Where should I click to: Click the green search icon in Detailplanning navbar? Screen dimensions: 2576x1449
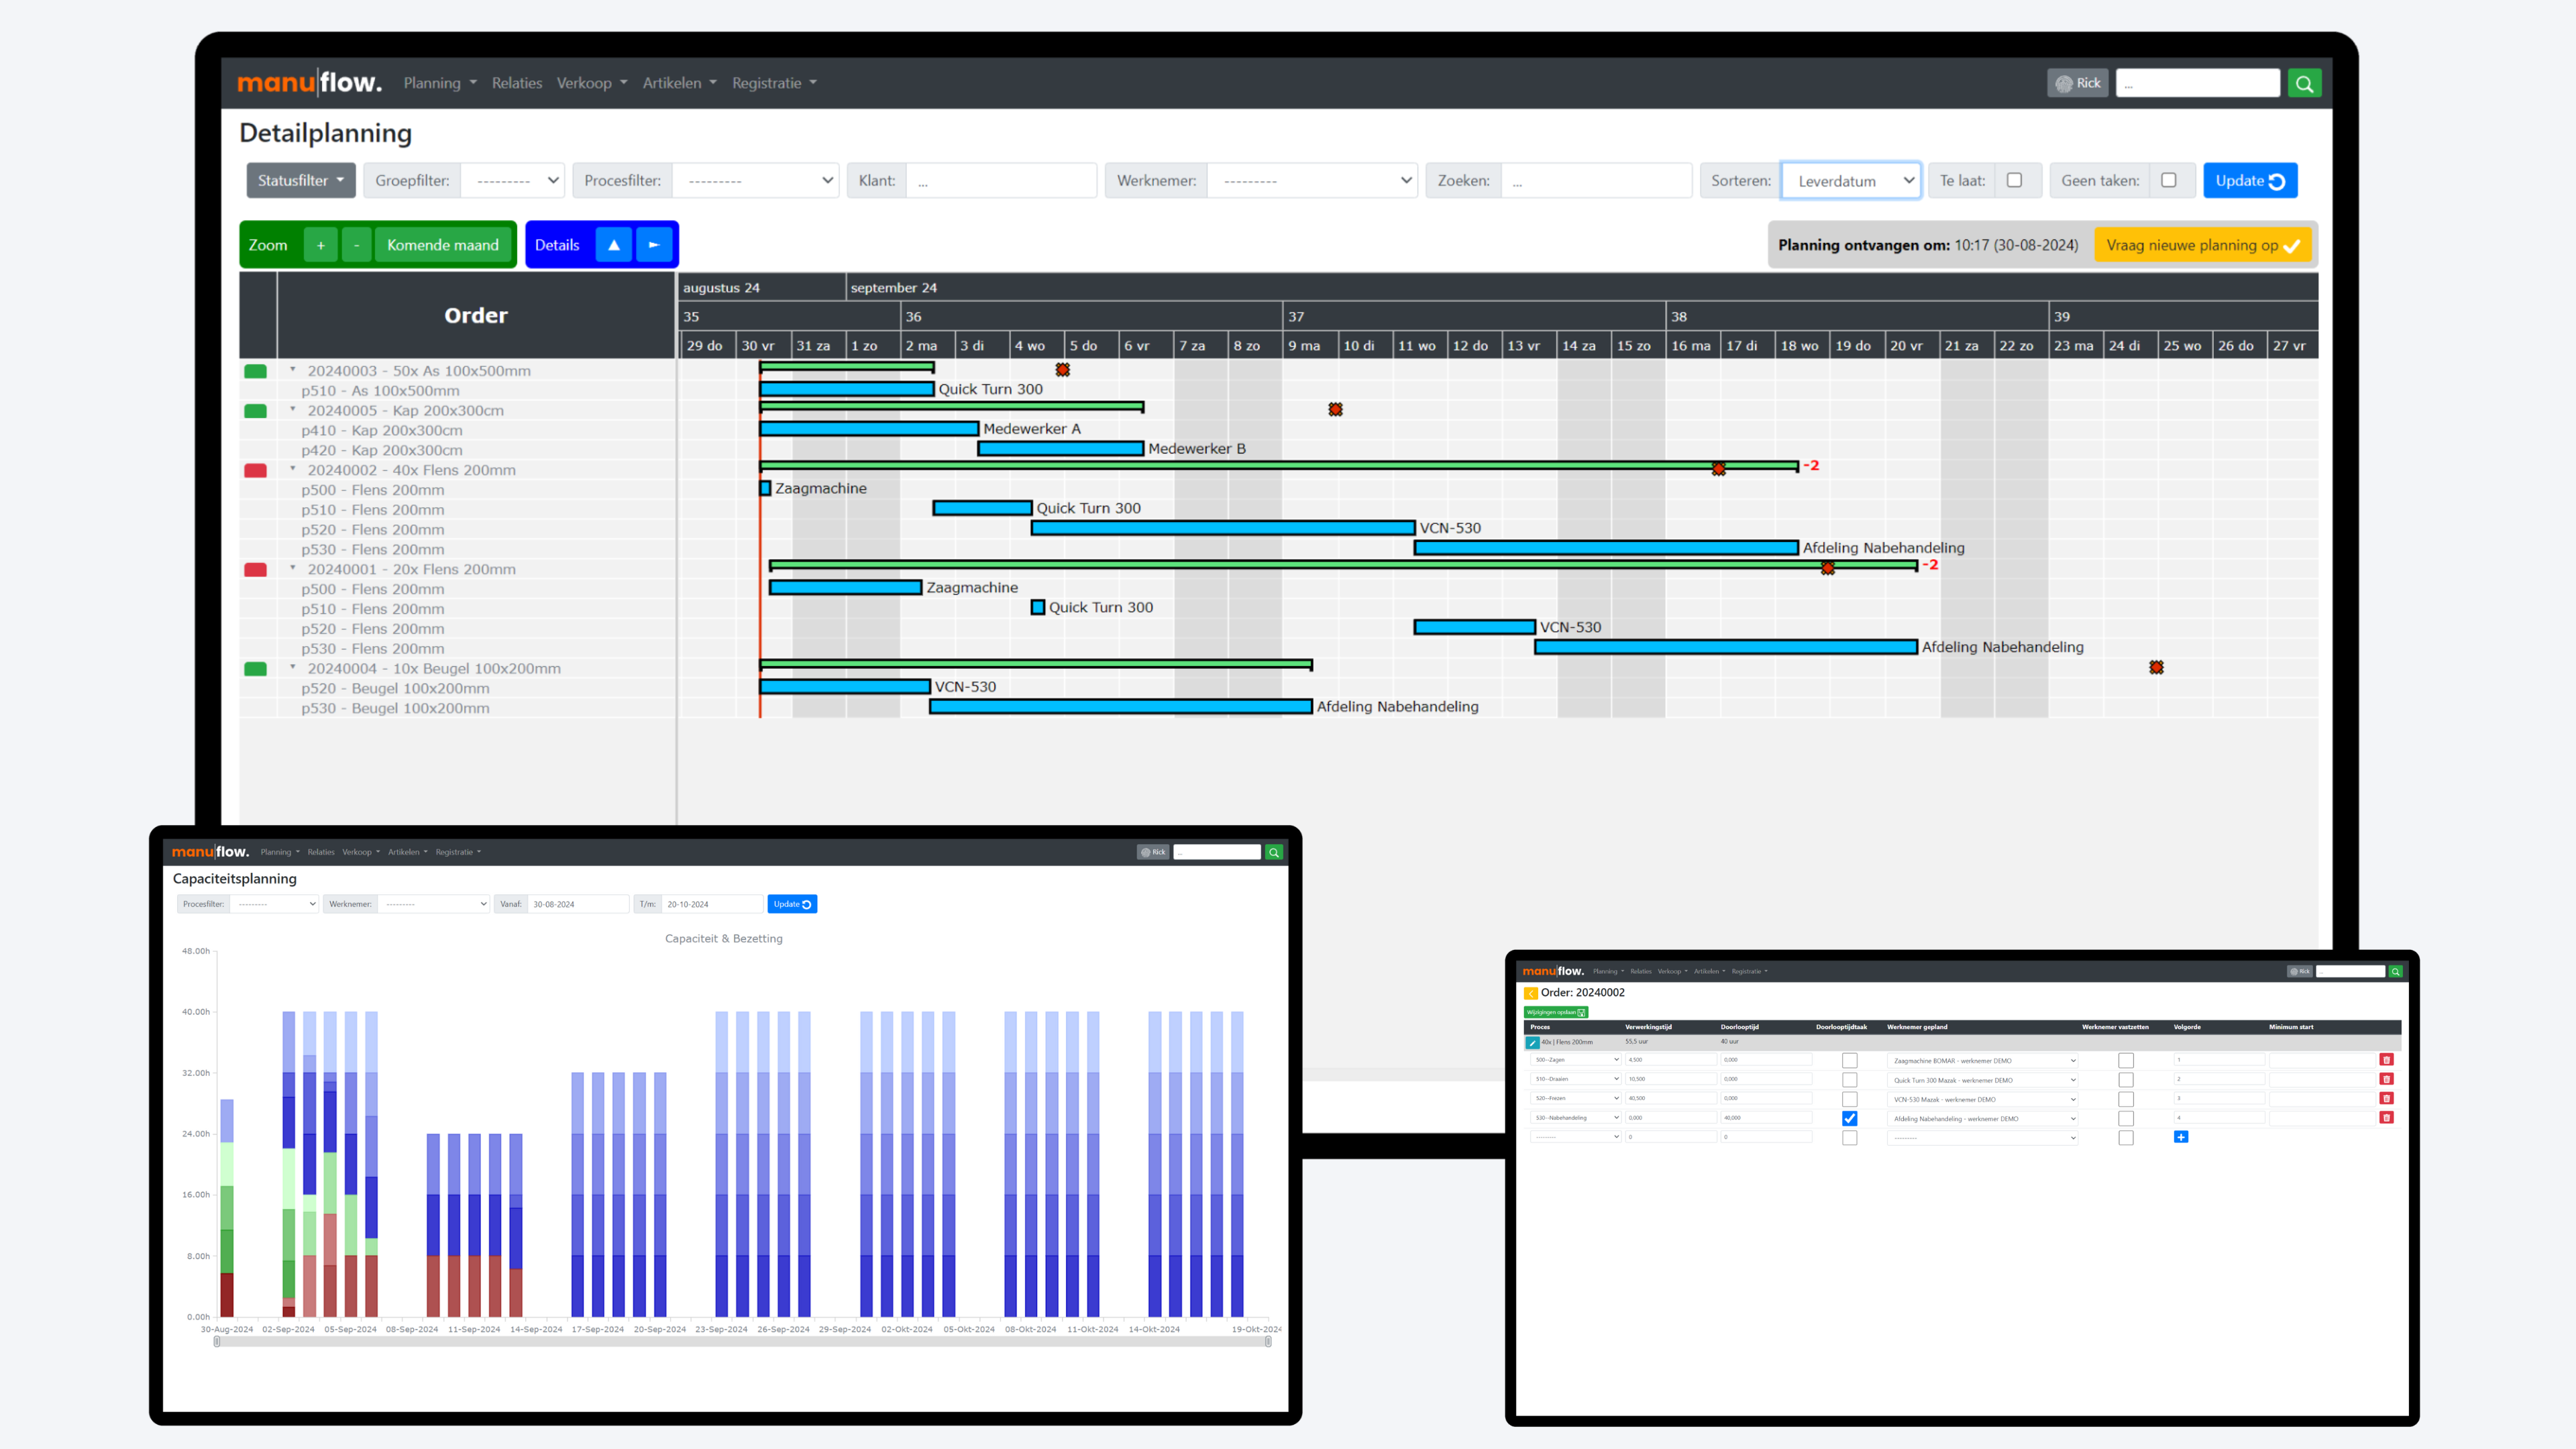(x=2304, y=83)
